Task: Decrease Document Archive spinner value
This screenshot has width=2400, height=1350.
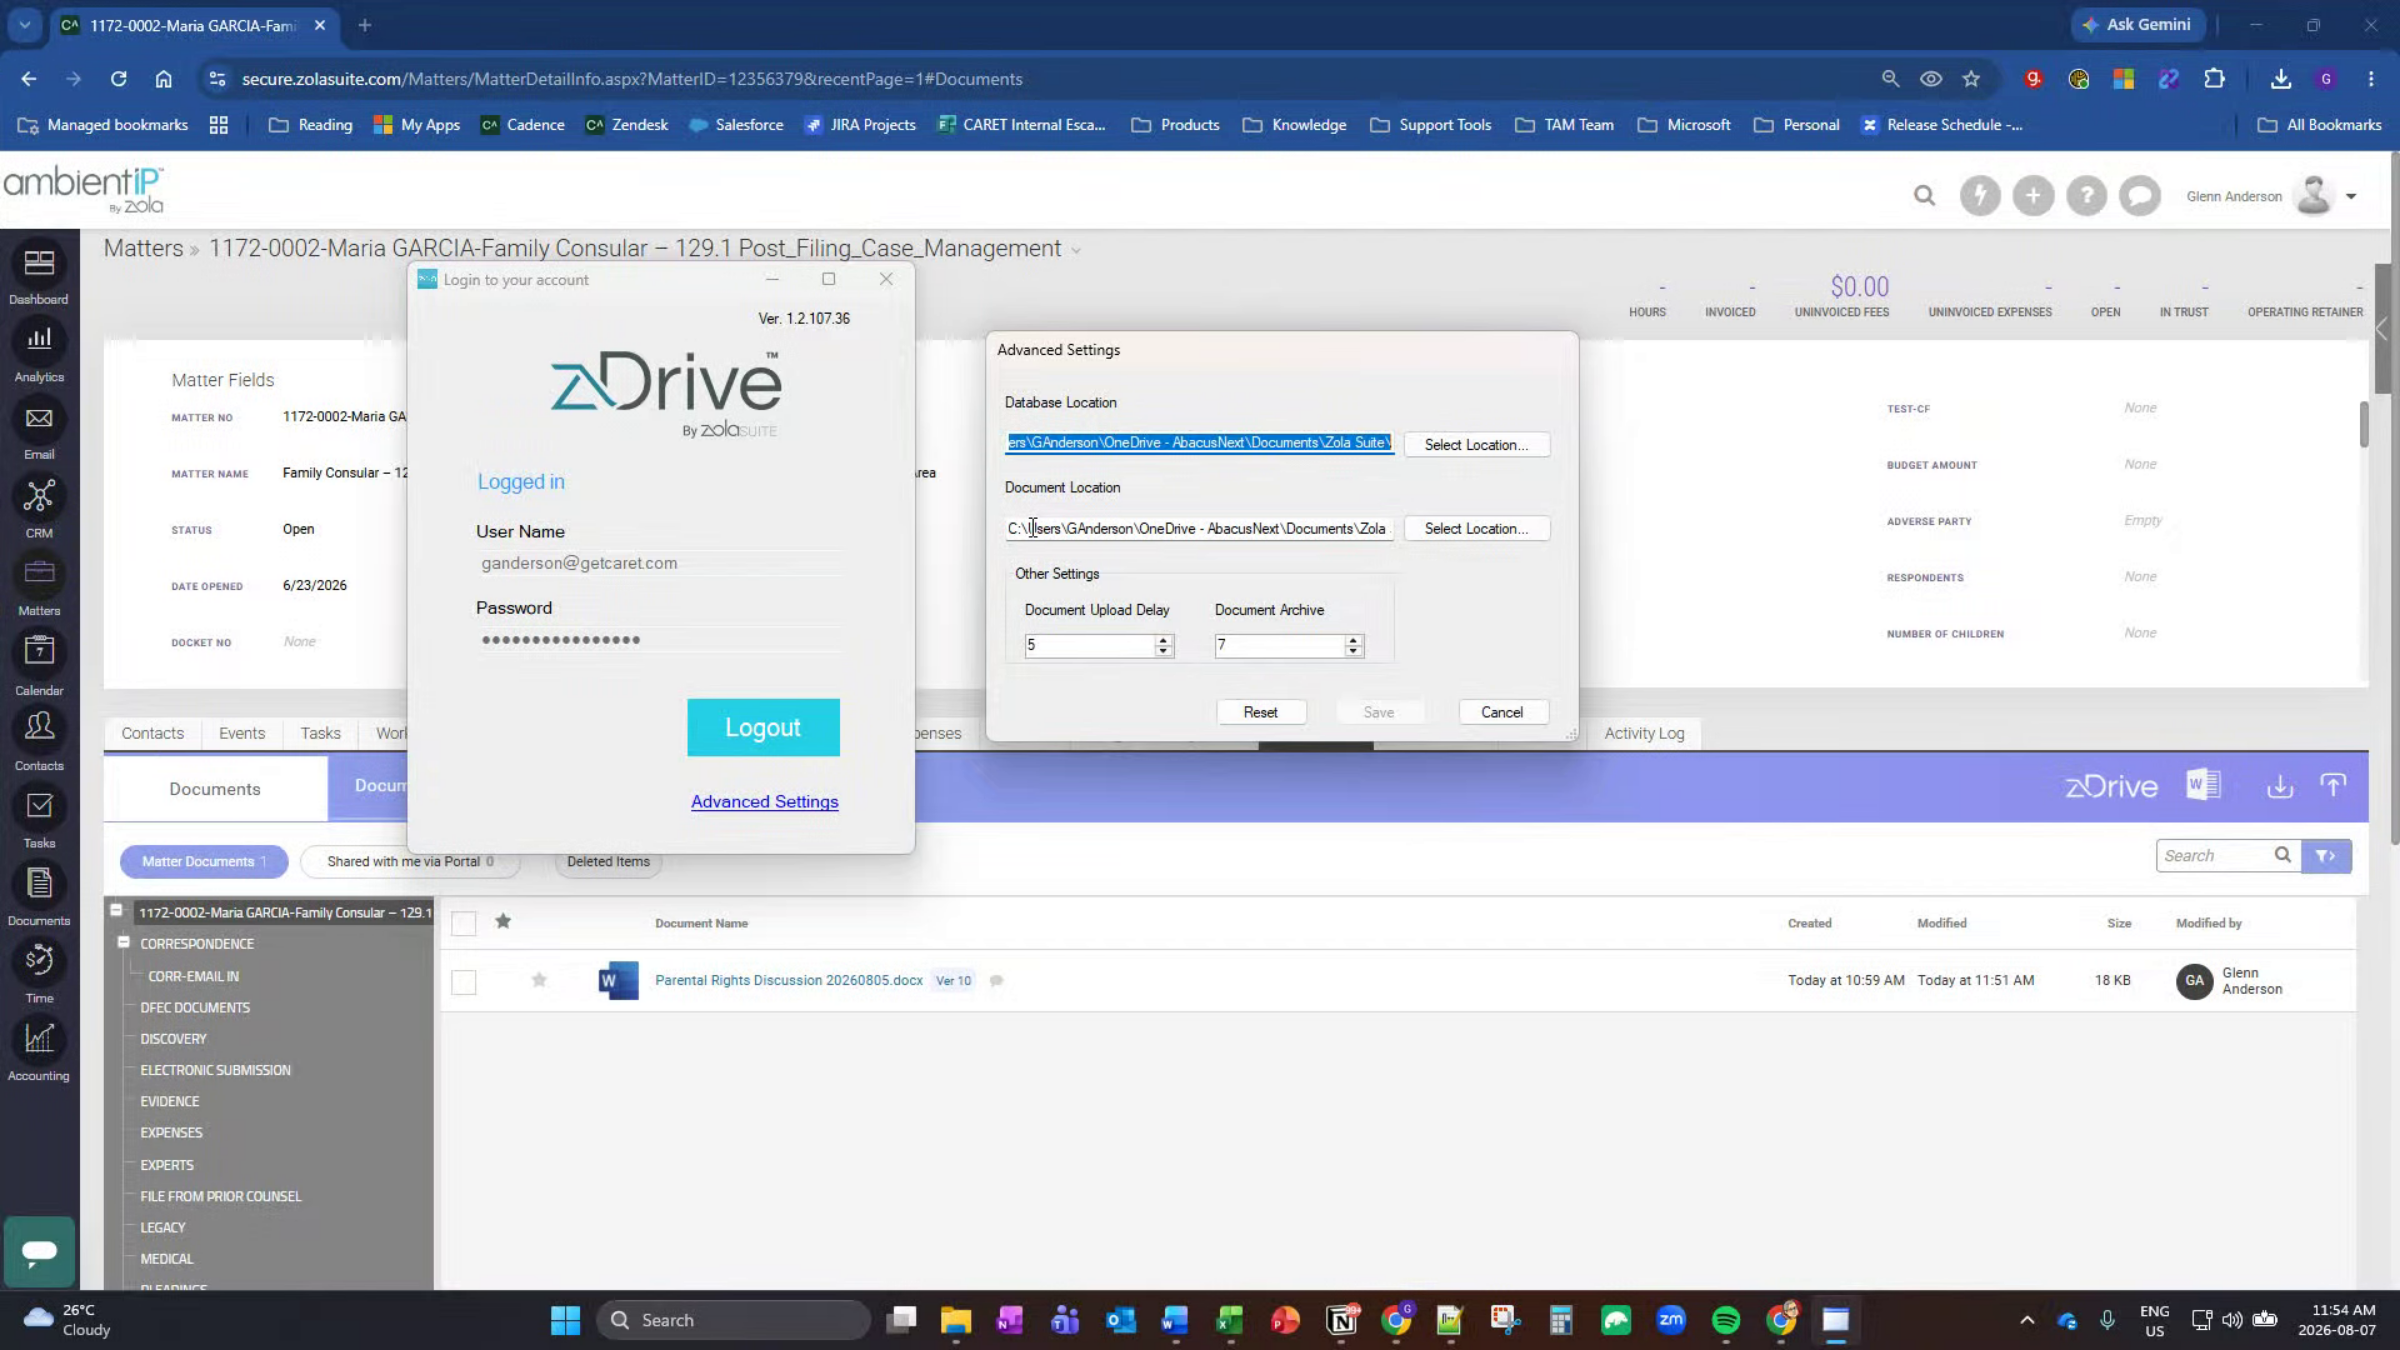Action: (1353, 651)
